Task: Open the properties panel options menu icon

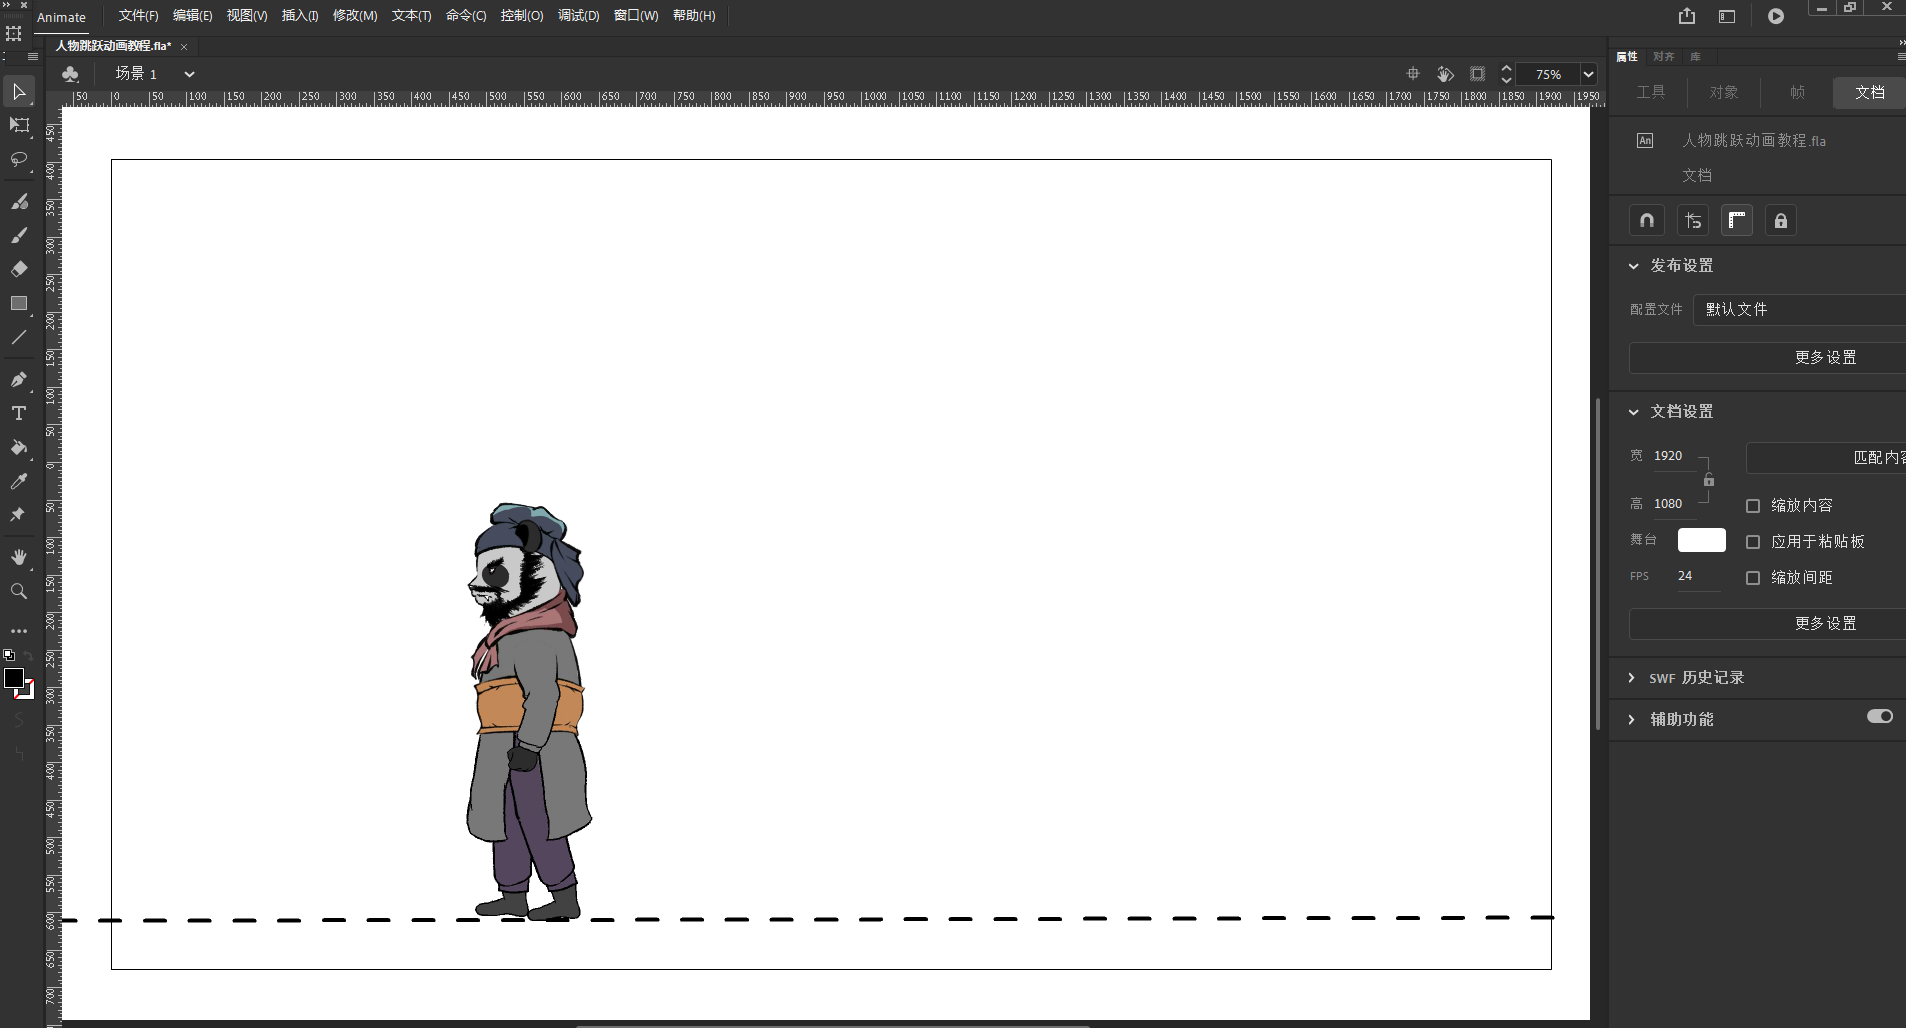Action: [1901, 57]
